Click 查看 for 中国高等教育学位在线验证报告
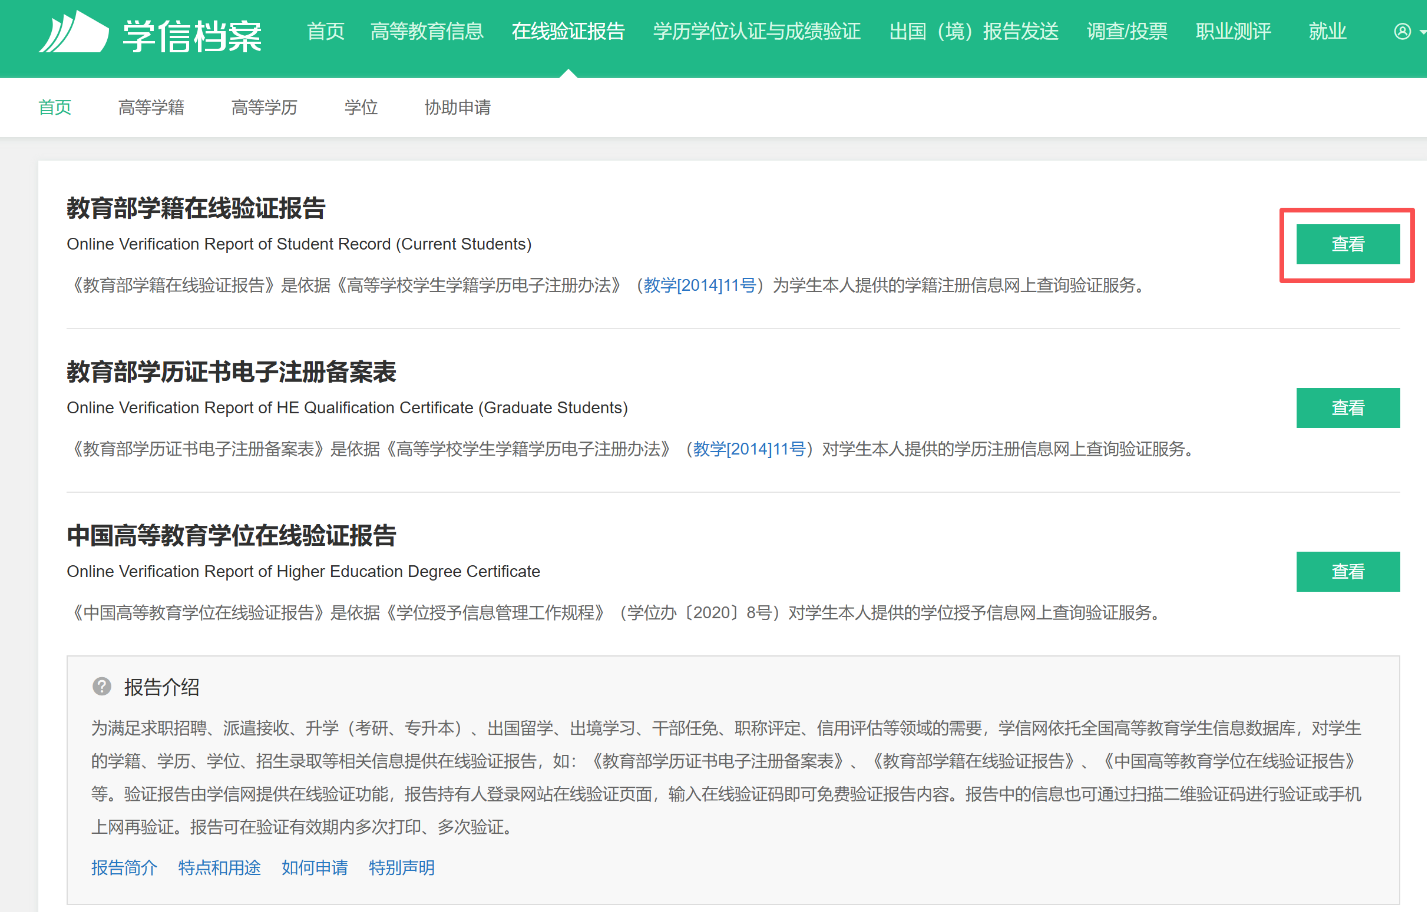This screenshot has width=1427, height=912. 1348,572
